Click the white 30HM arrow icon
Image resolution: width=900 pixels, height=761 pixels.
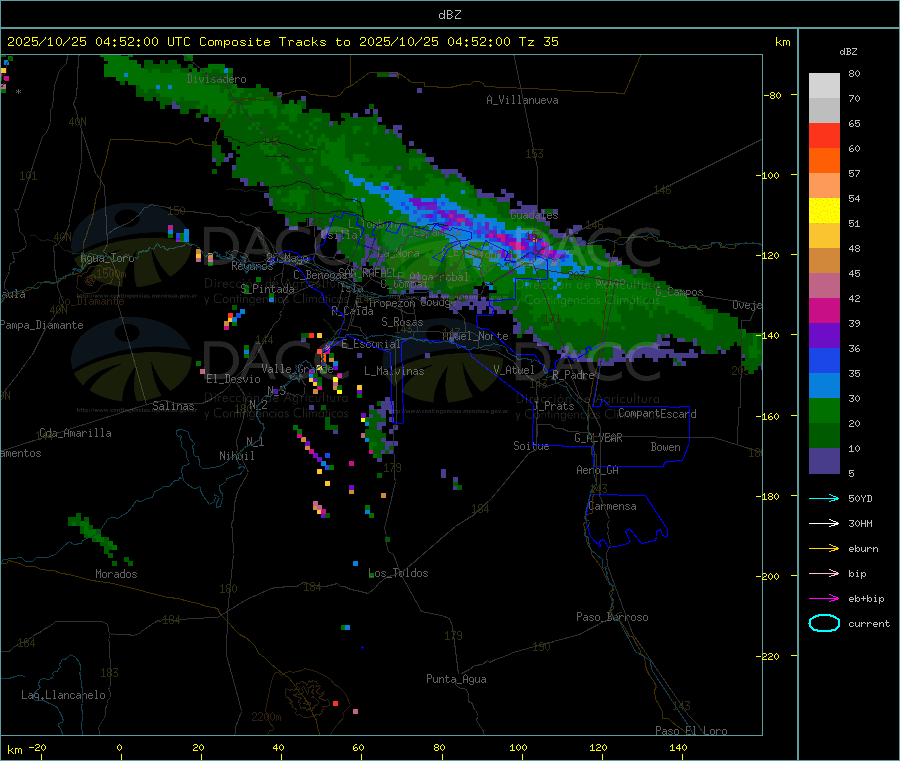tap(823, 523)
